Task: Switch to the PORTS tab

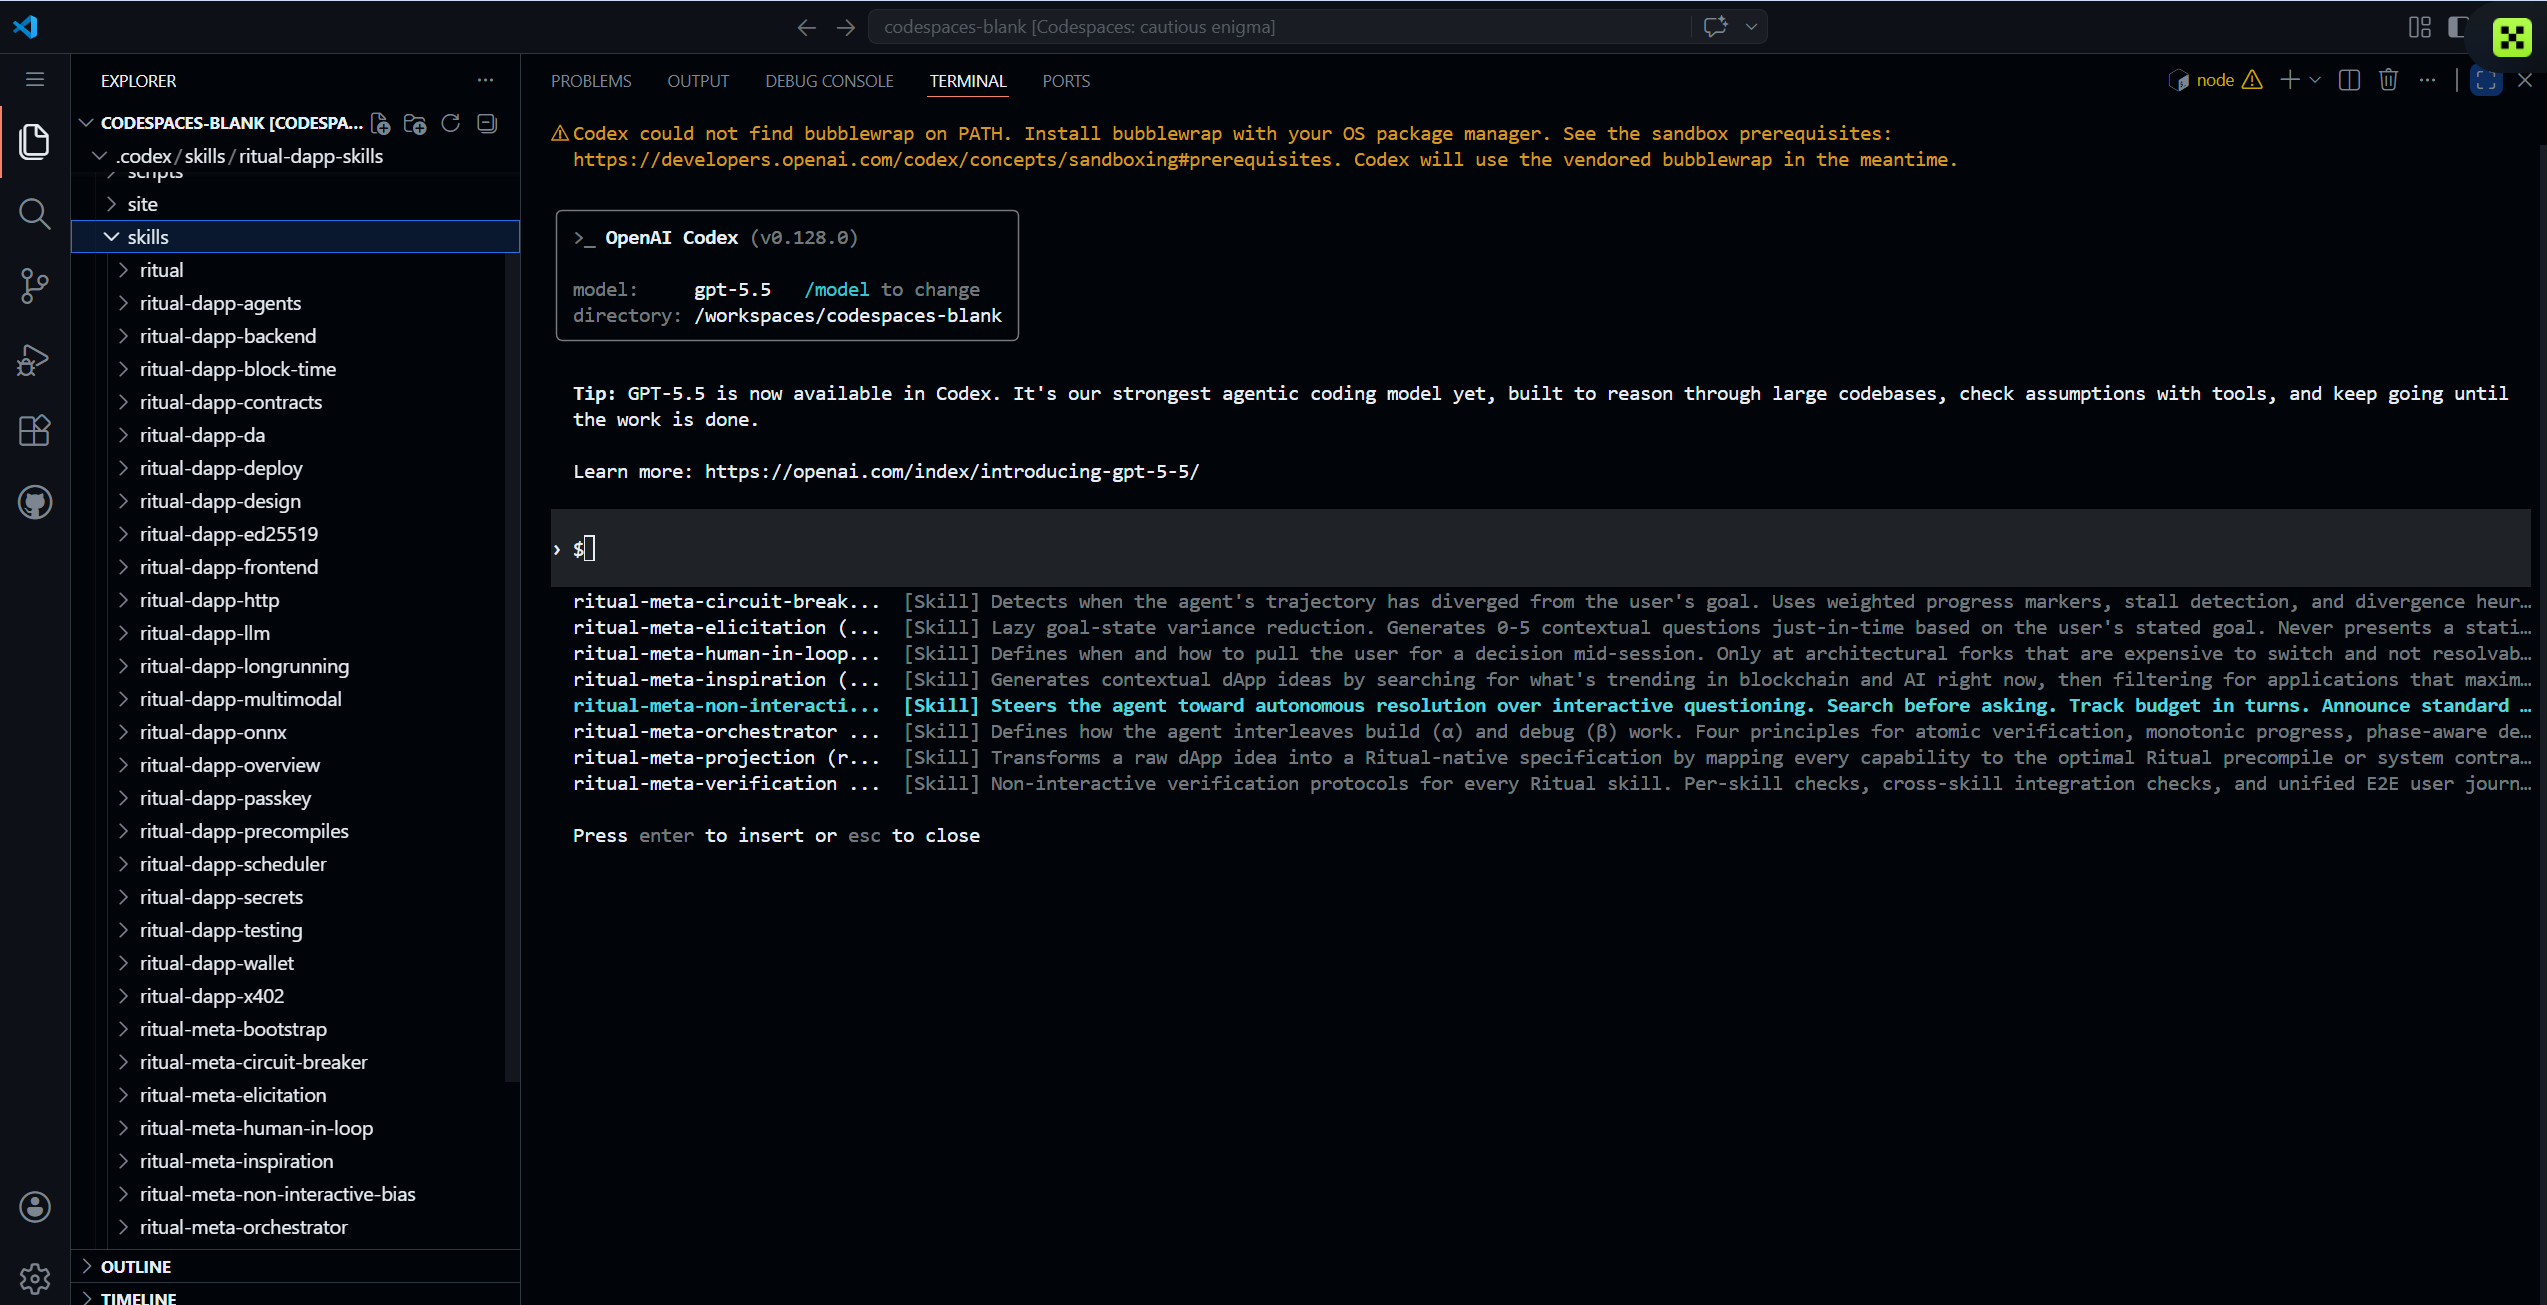Action: point(1066,81)
